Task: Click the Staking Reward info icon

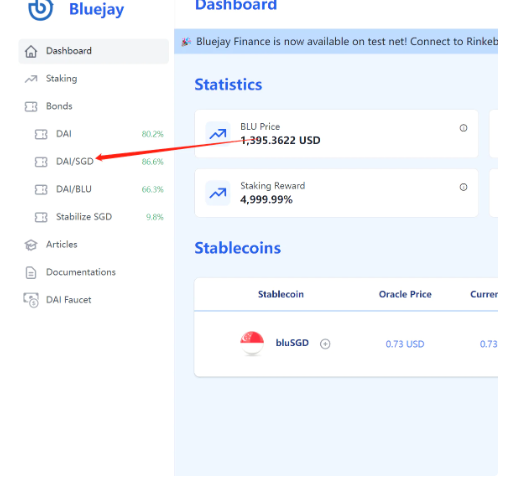Action: coord(463,187)
